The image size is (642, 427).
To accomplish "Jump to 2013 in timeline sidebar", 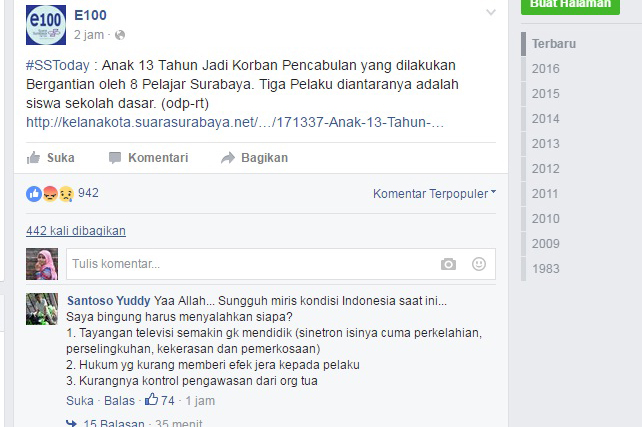I will coord(545,144).
